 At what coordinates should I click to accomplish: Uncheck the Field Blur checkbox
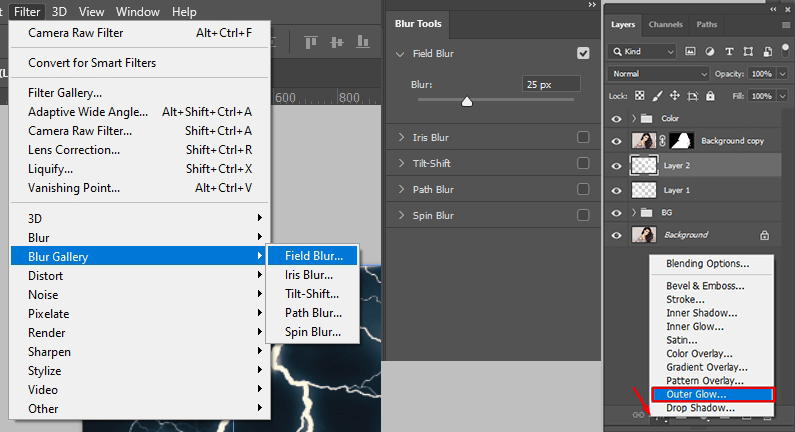coord(583,53)
